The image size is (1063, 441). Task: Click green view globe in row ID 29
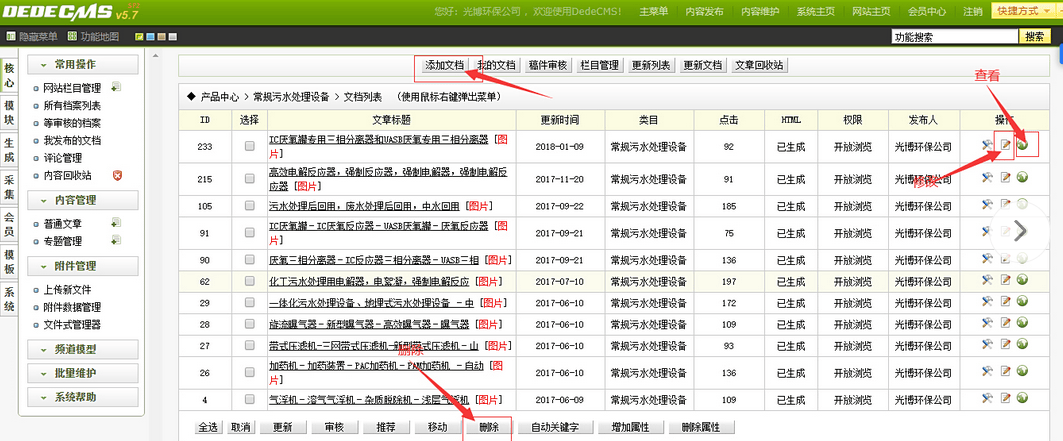[1022, 301]
